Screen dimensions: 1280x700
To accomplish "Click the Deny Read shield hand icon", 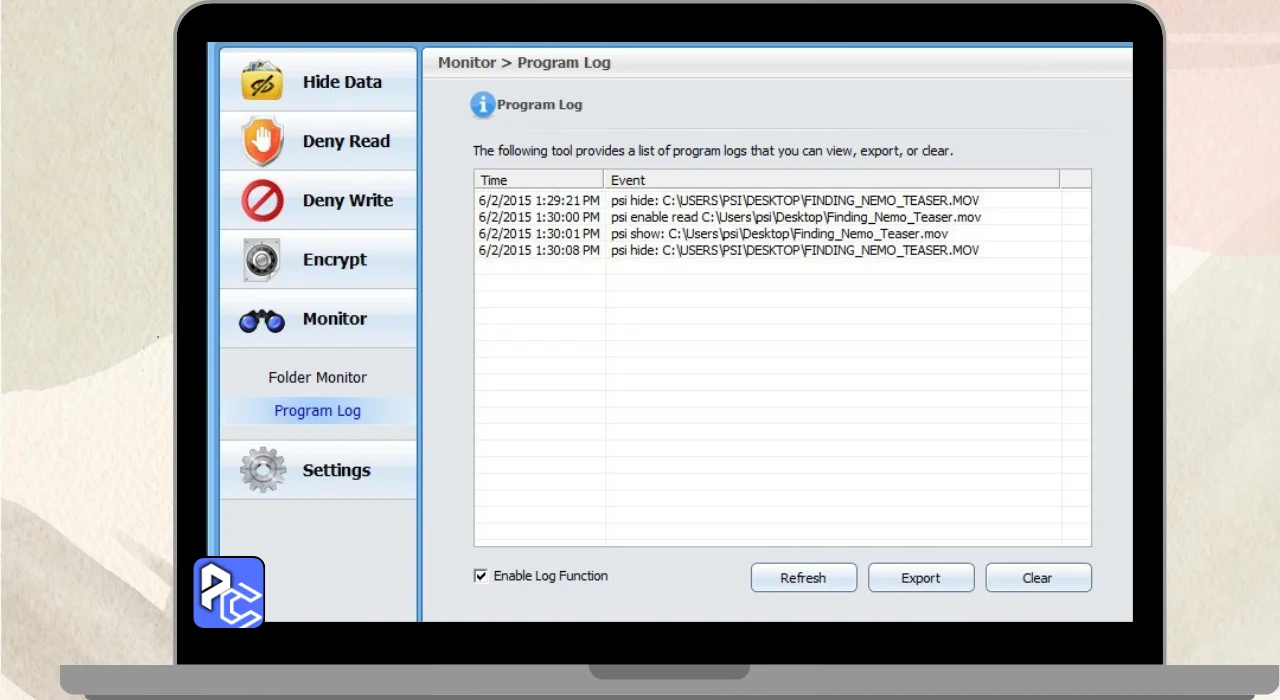I will (263, 141).
